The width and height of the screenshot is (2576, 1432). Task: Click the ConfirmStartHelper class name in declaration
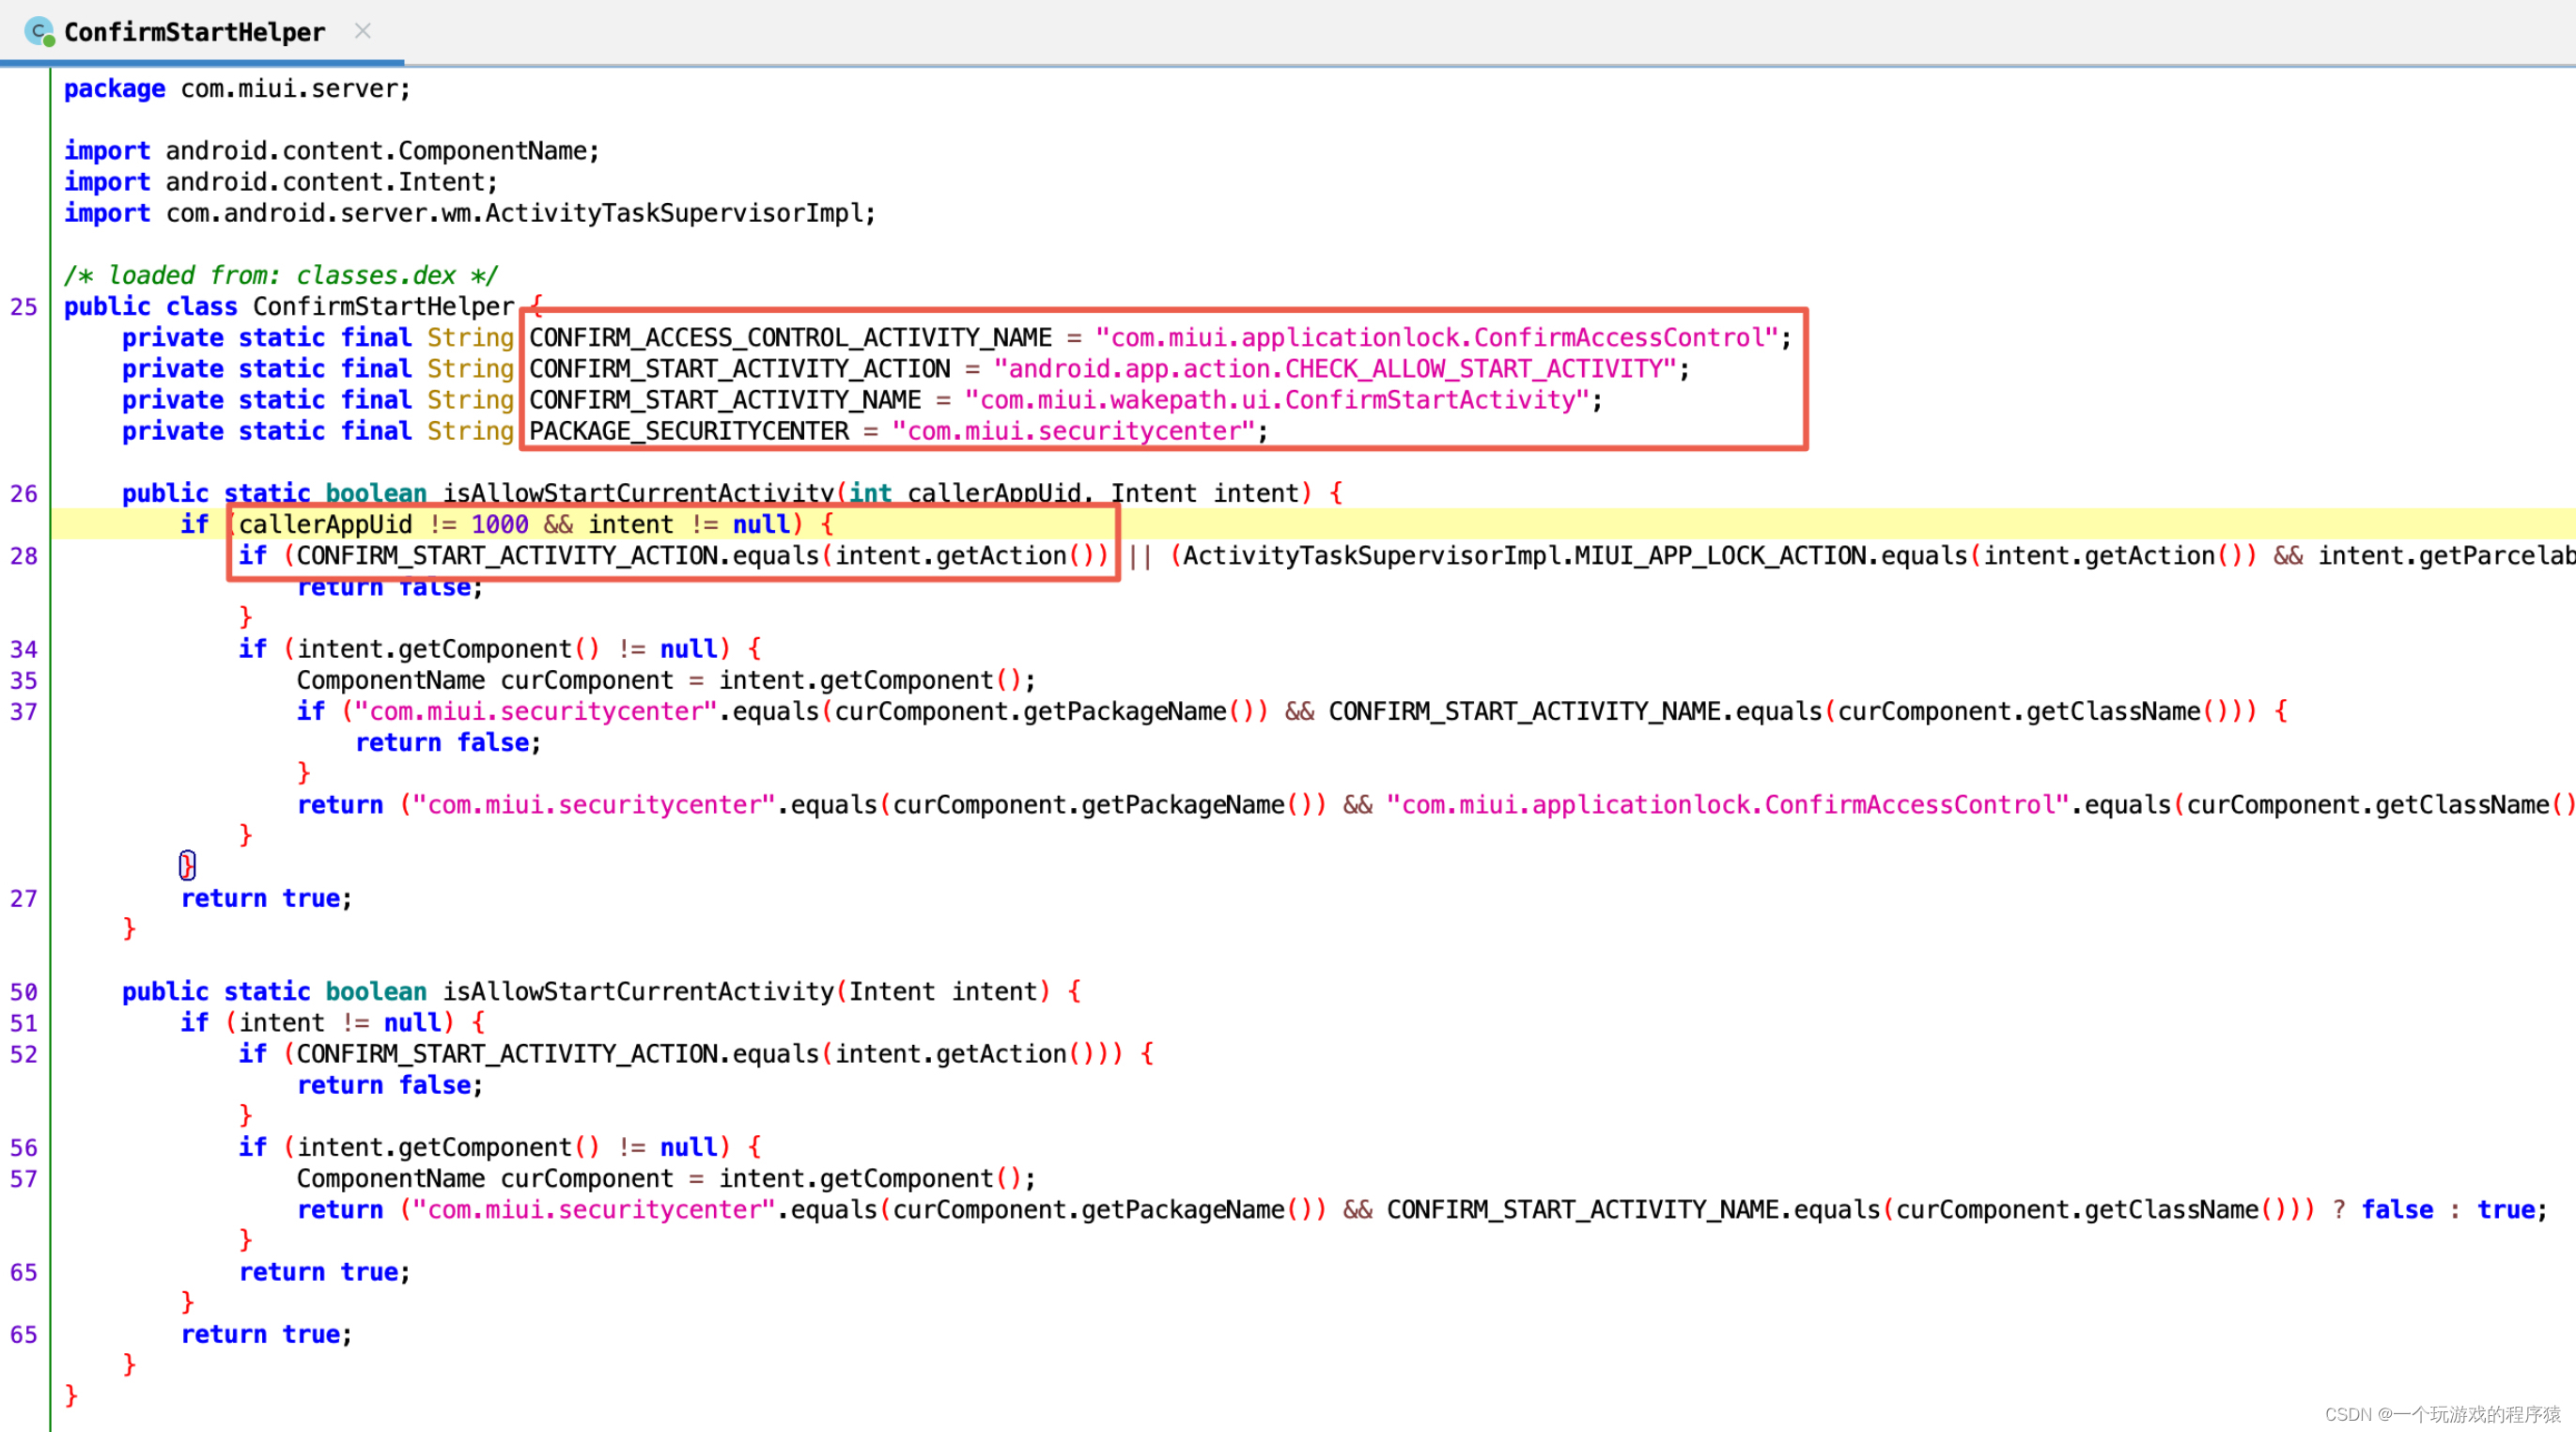pos(383,307)
